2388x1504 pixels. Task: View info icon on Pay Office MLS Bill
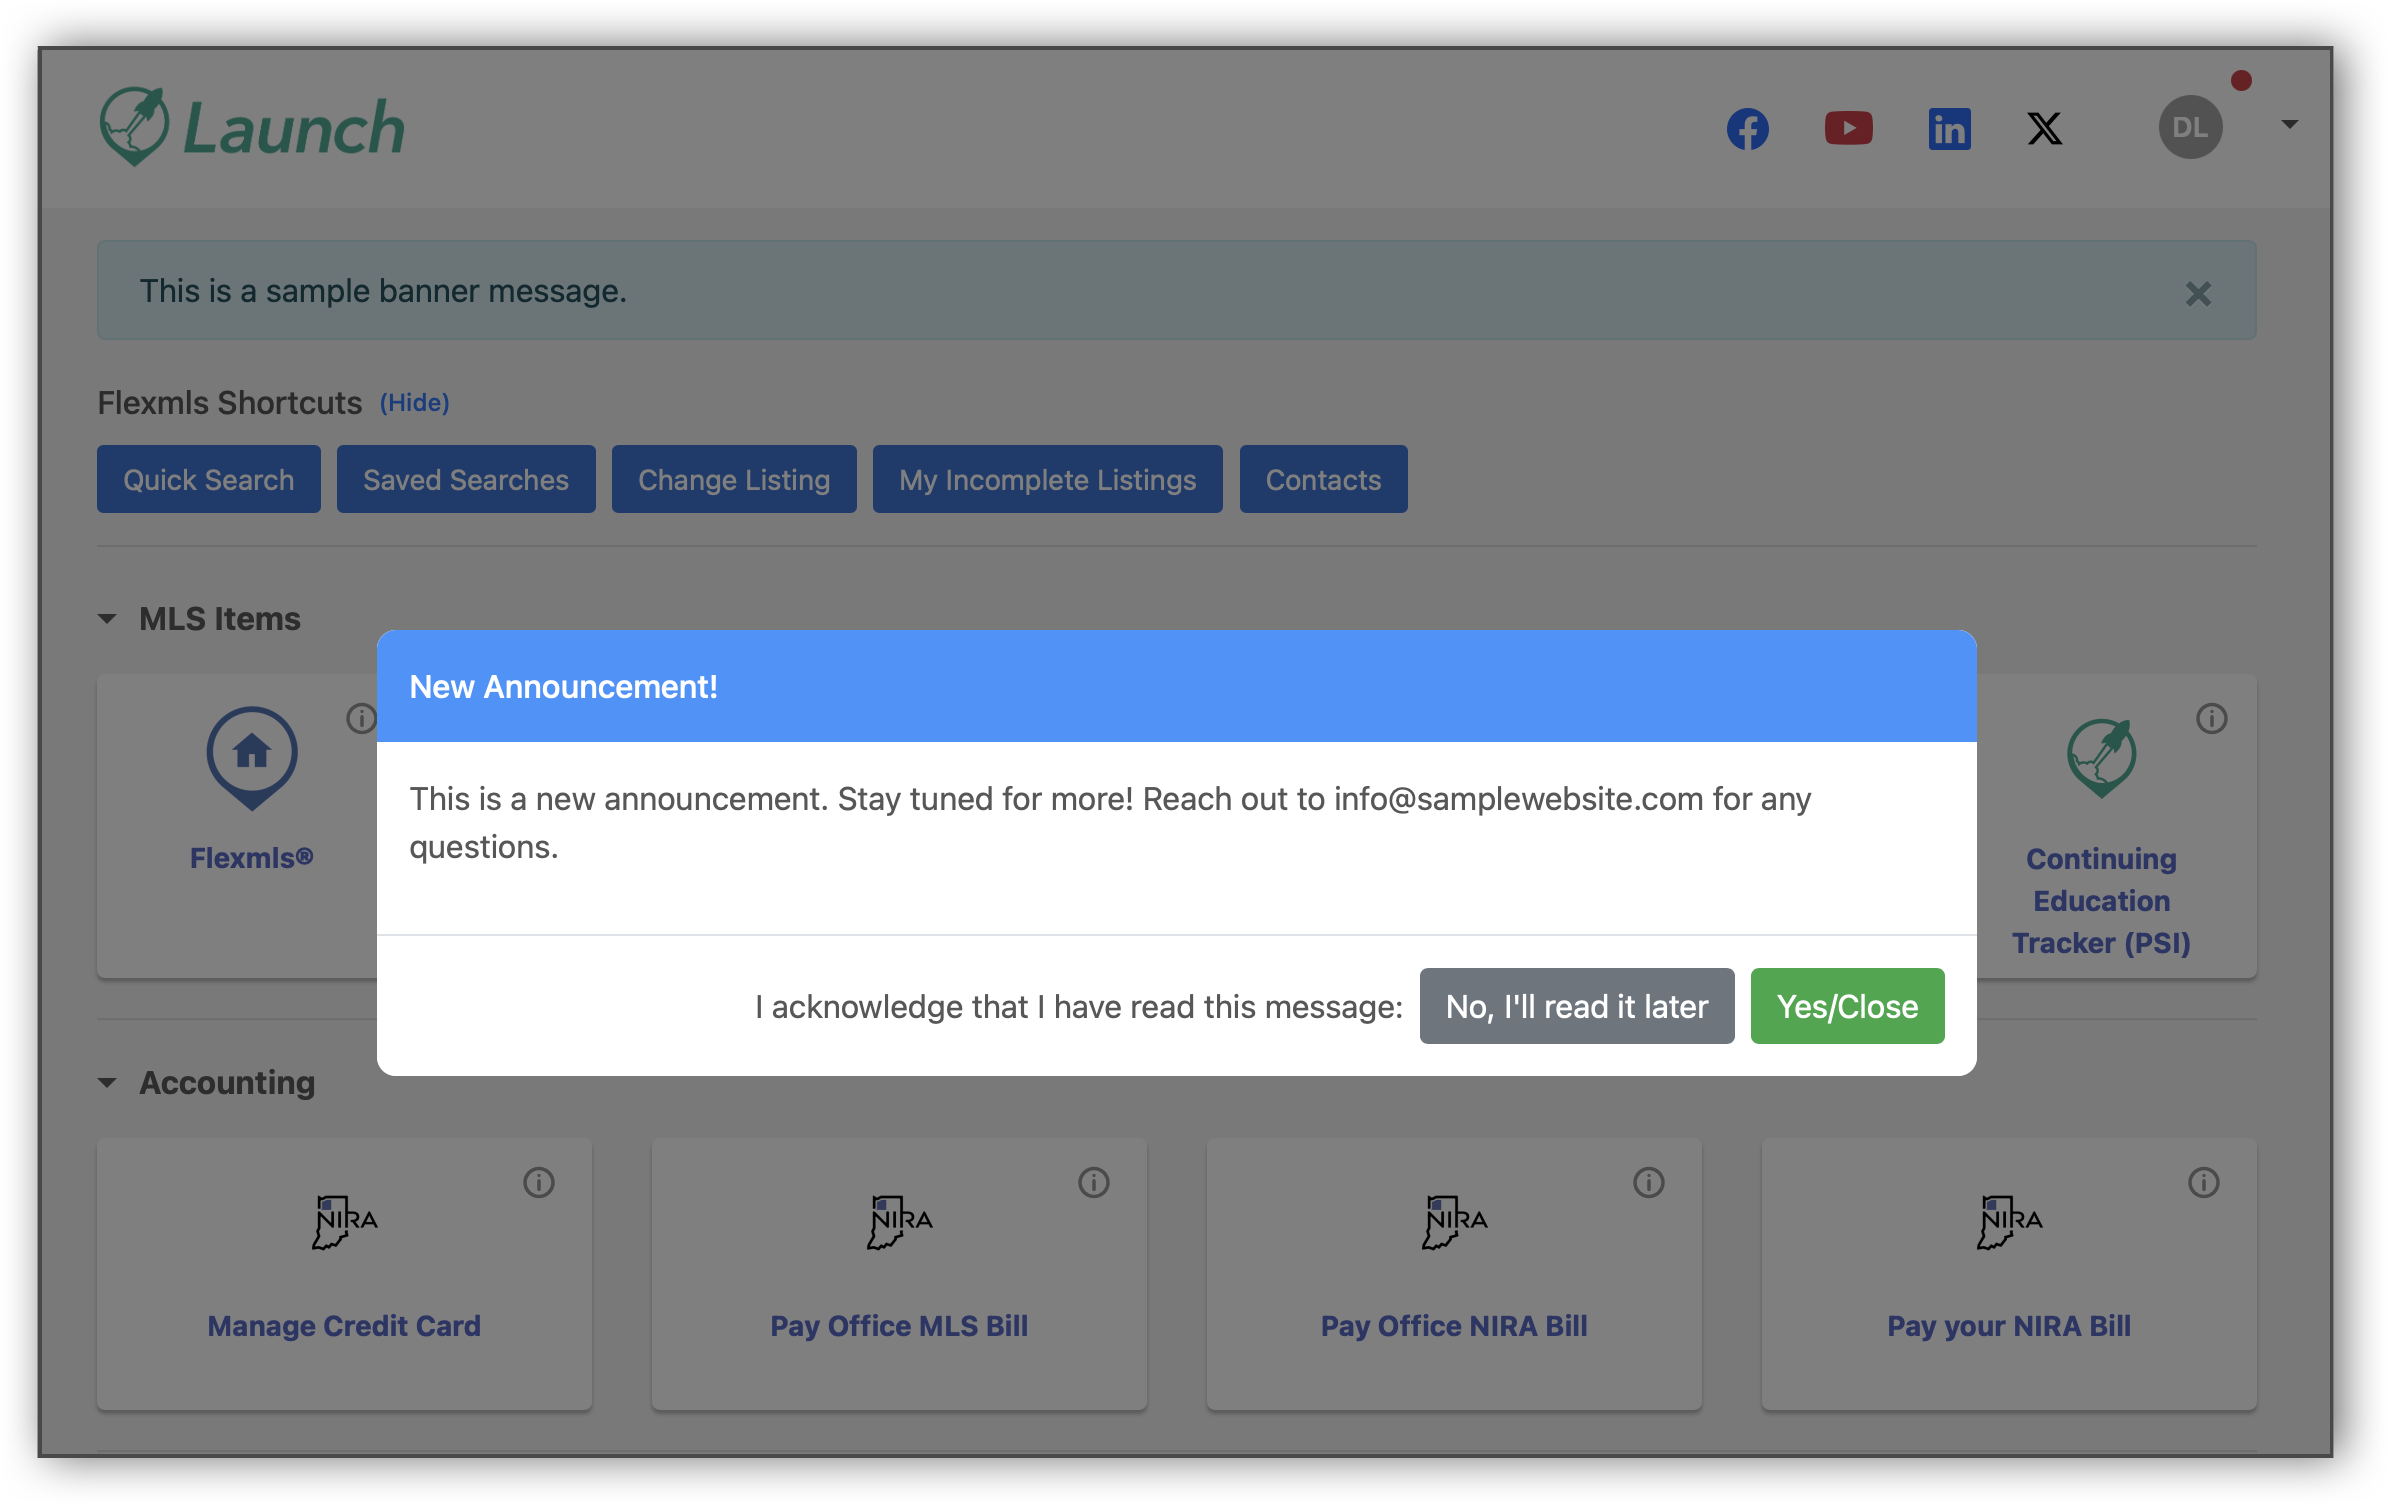[x=1093, y=1183]
